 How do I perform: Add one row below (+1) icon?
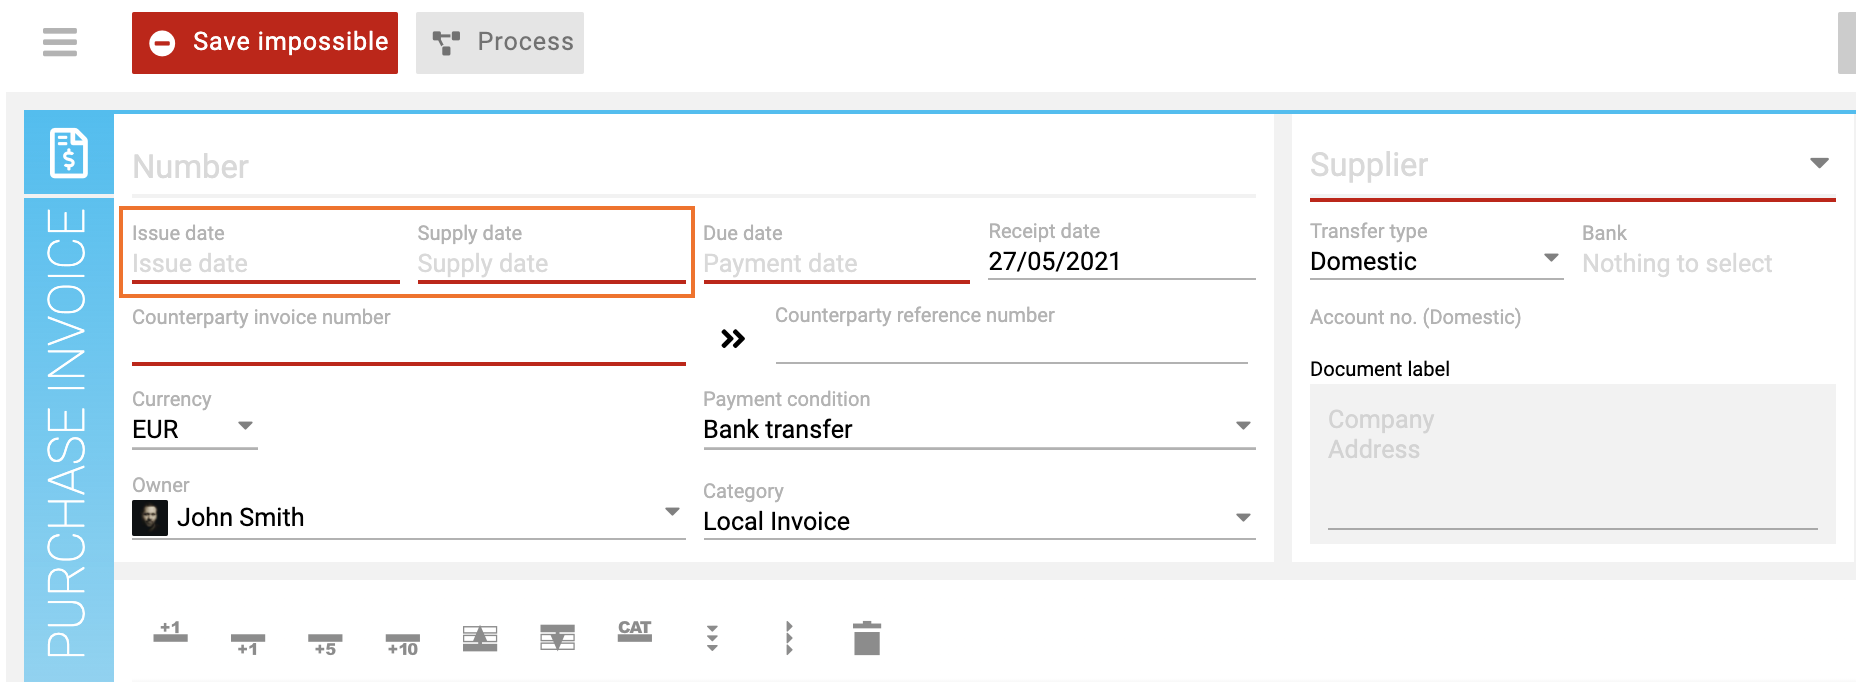[x=248, y=642]
